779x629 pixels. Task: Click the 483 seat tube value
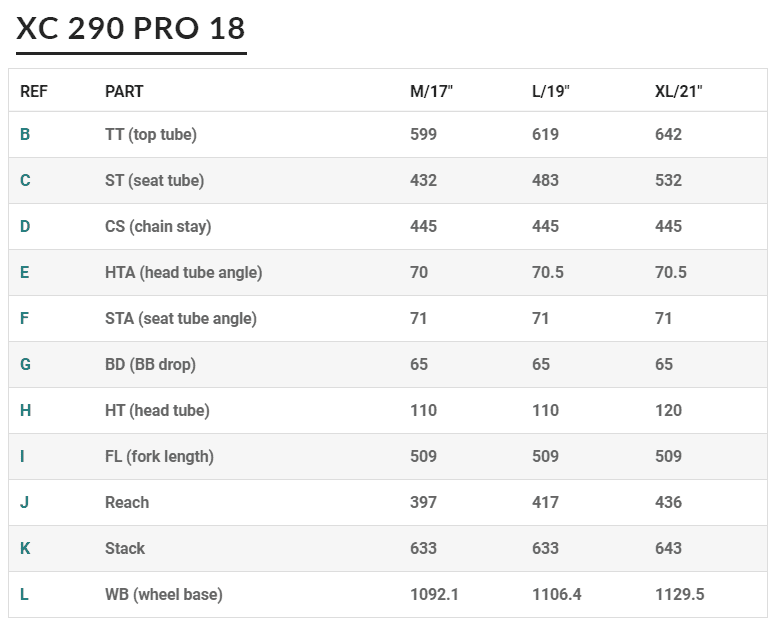[545, 180]
